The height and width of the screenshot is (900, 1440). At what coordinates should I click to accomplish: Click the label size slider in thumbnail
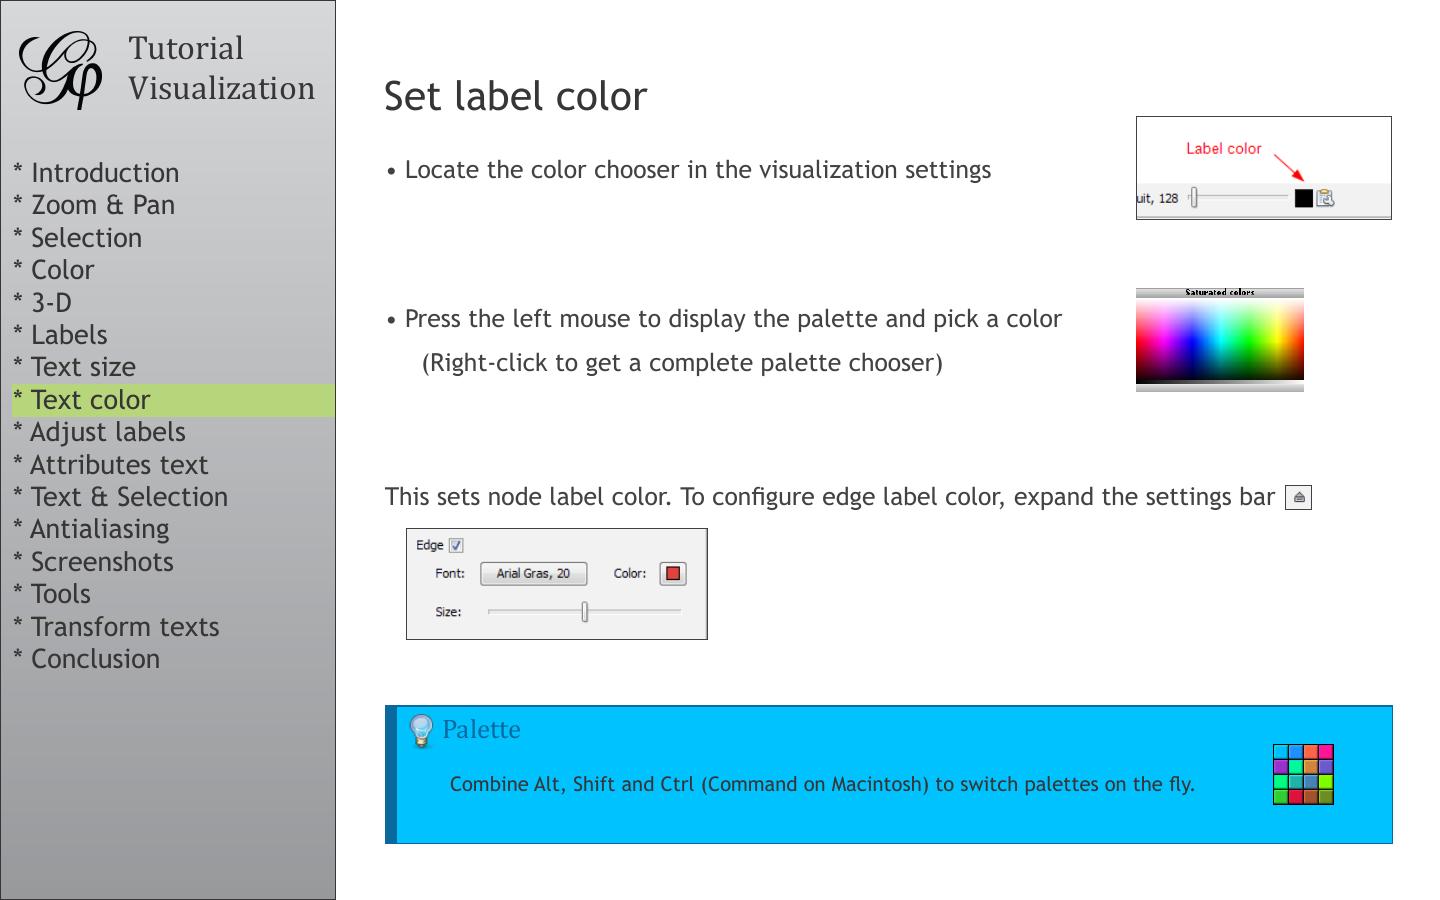pyautogui.click(x=1194, y=198)
